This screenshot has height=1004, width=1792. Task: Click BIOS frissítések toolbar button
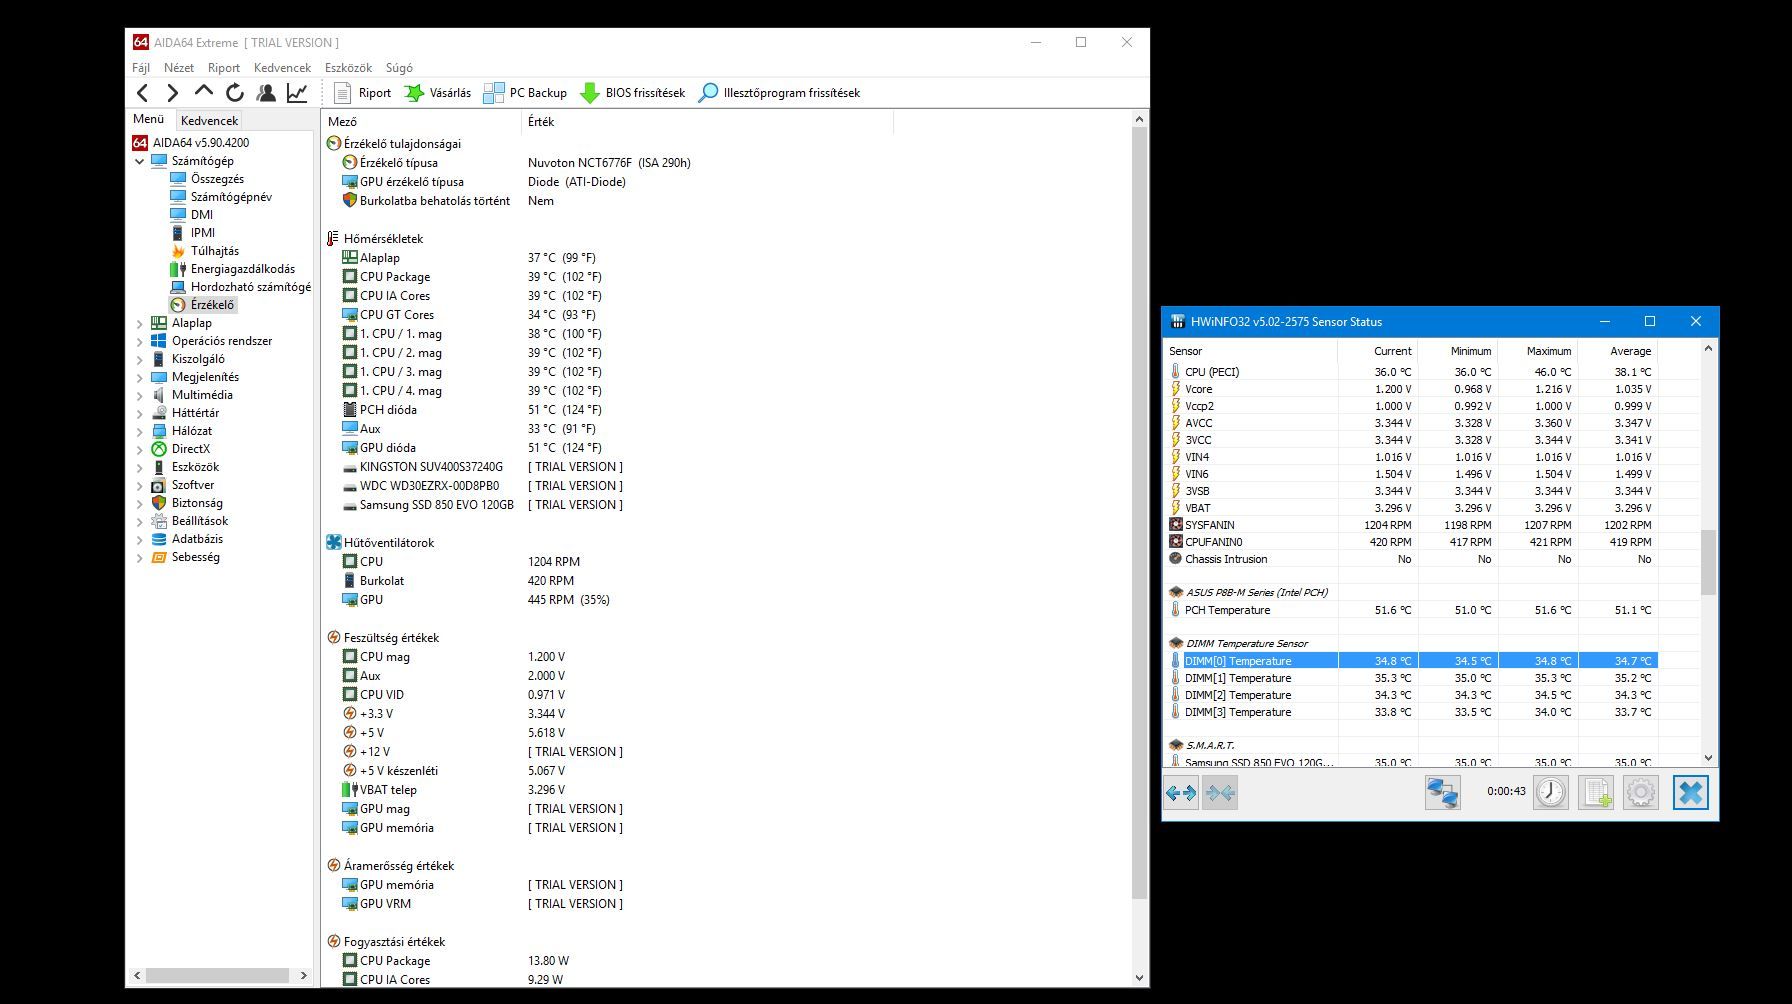pos(632,93)
